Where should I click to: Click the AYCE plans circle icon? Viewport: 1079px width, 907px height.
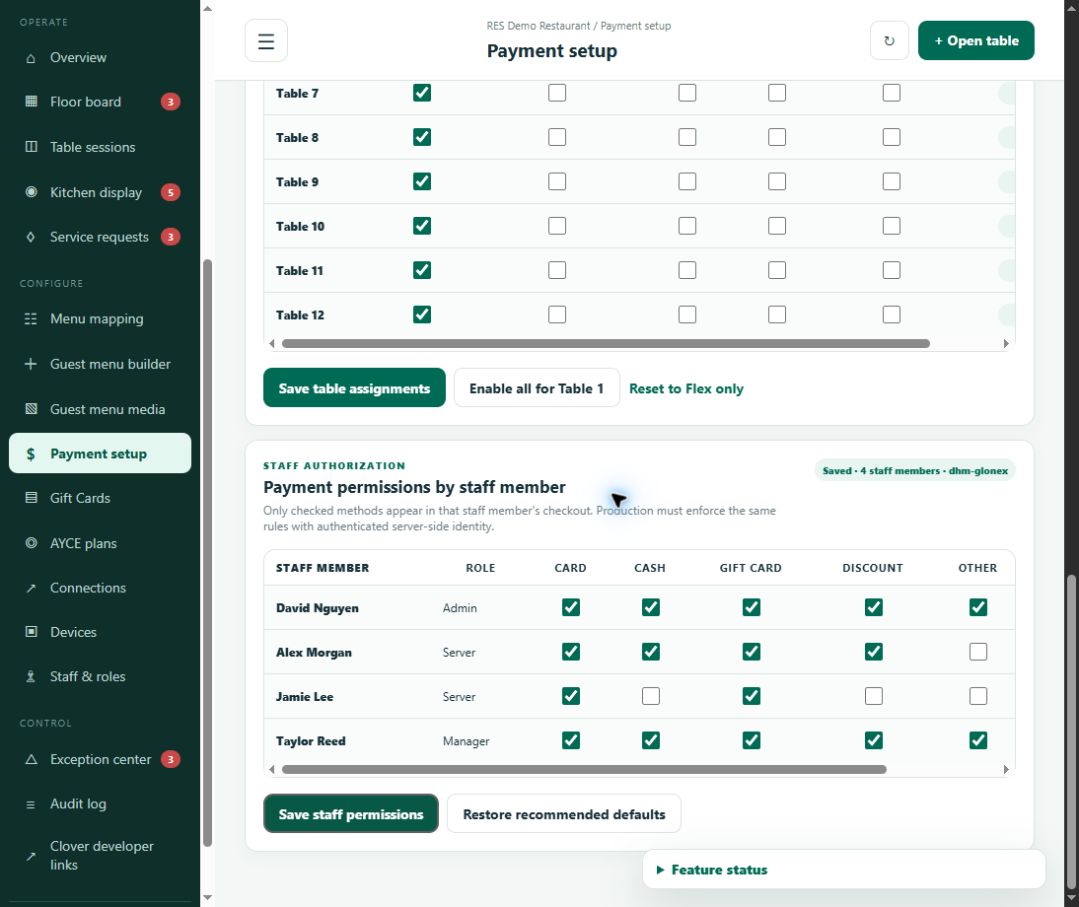[31, 543]
